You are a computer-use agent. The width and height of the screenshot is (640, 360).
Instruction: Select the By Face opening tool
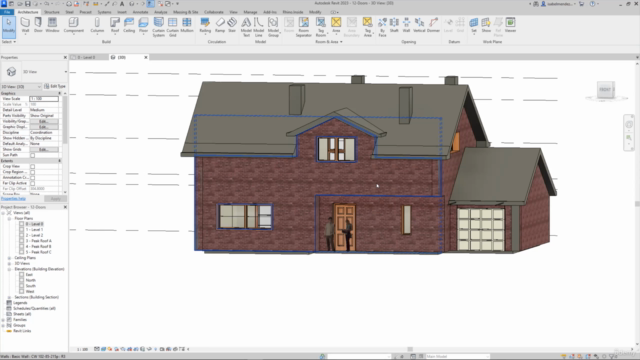pyautogui.click(x=382, y=27)
